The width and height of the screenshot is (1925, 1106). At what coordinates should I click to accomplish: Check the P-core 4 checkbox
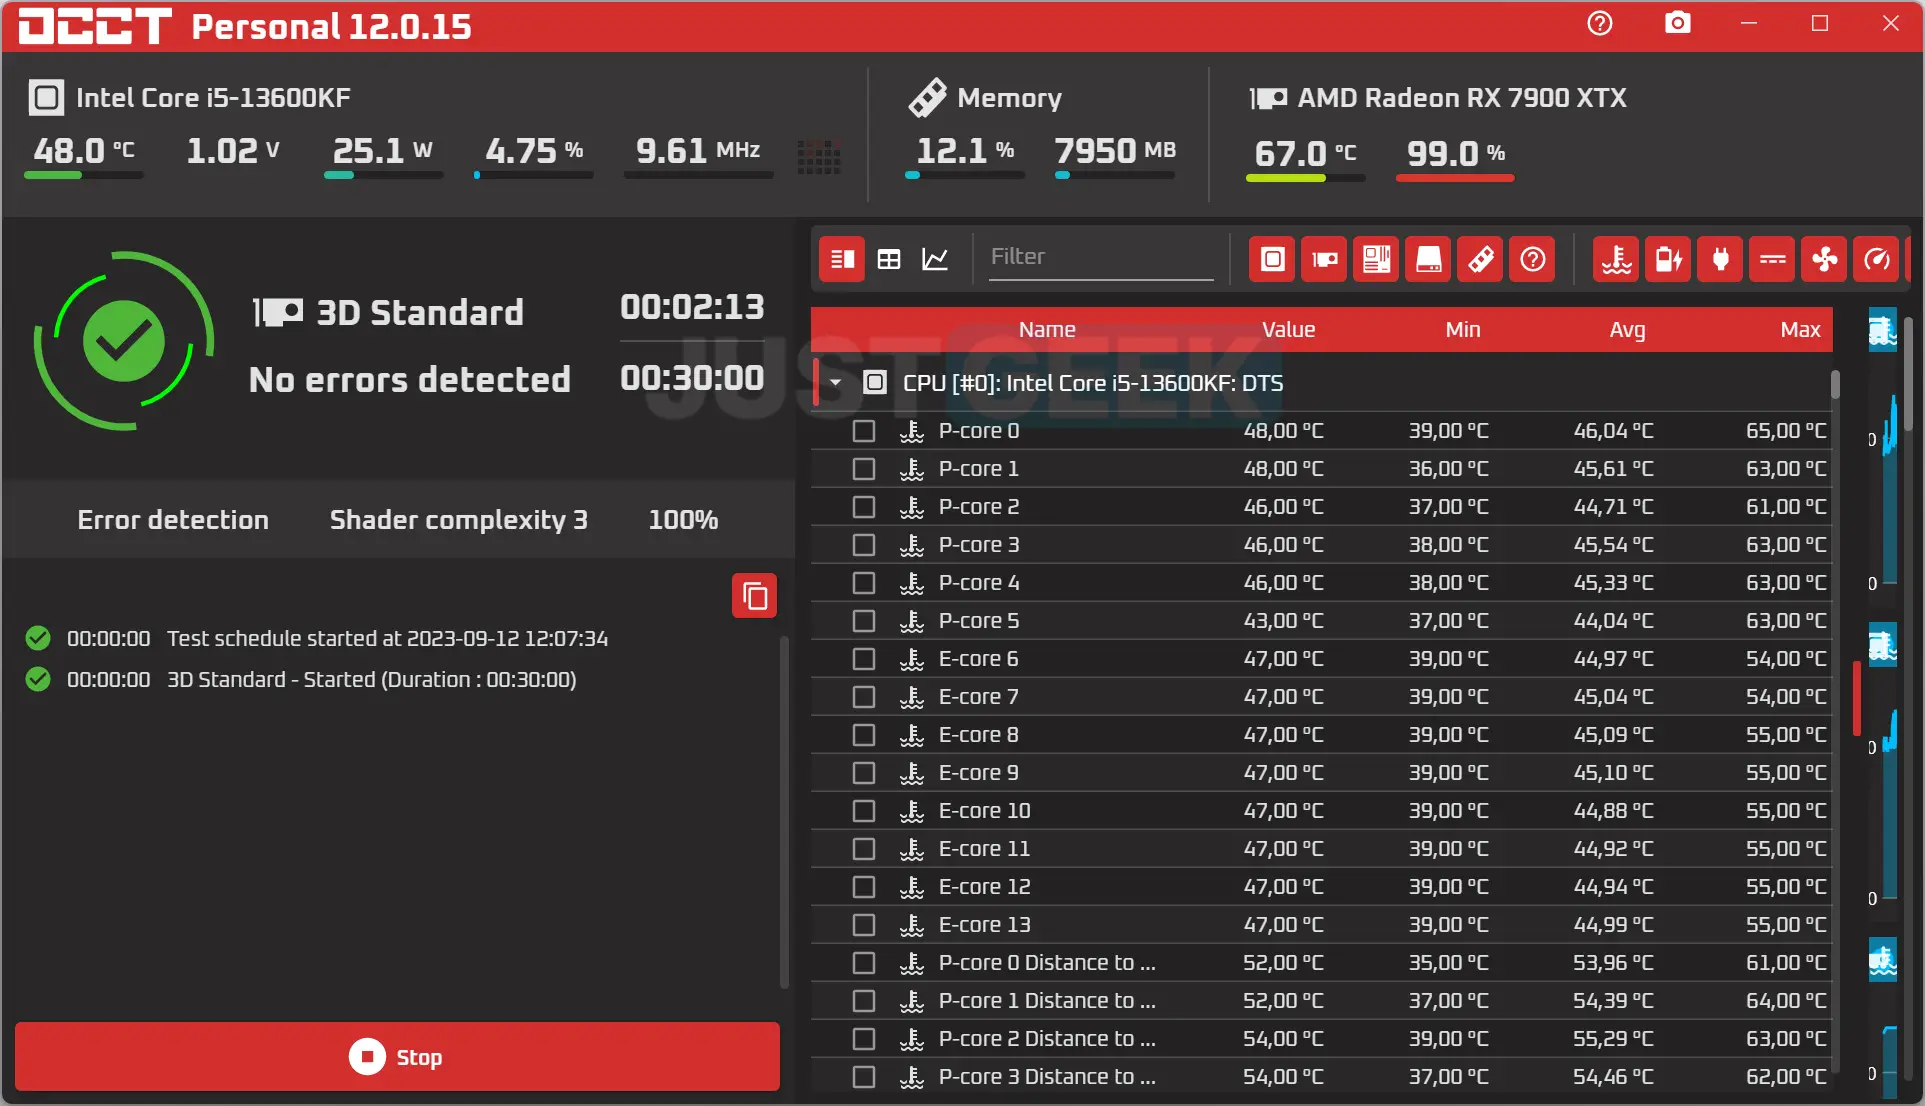coord(864,583)
